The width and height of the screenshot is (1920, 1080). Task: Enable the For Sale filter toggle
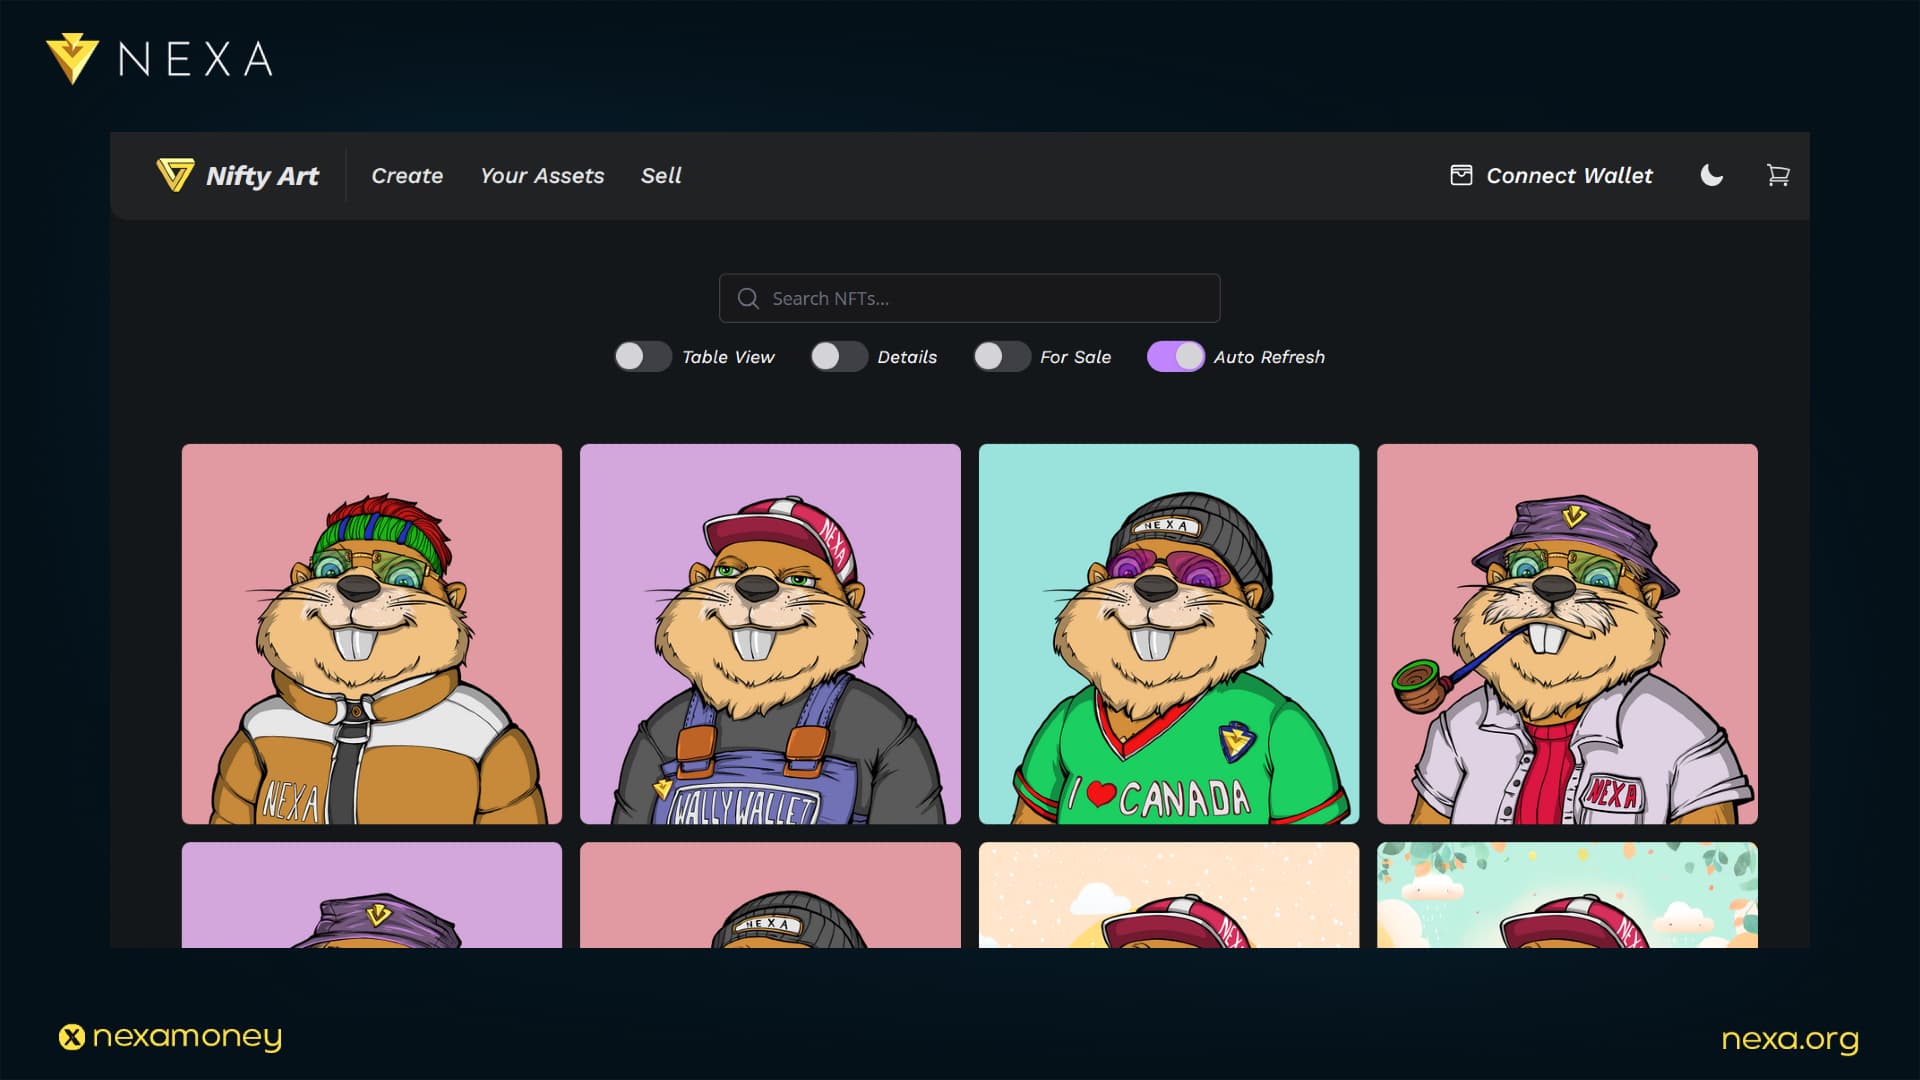(1002, 357)
